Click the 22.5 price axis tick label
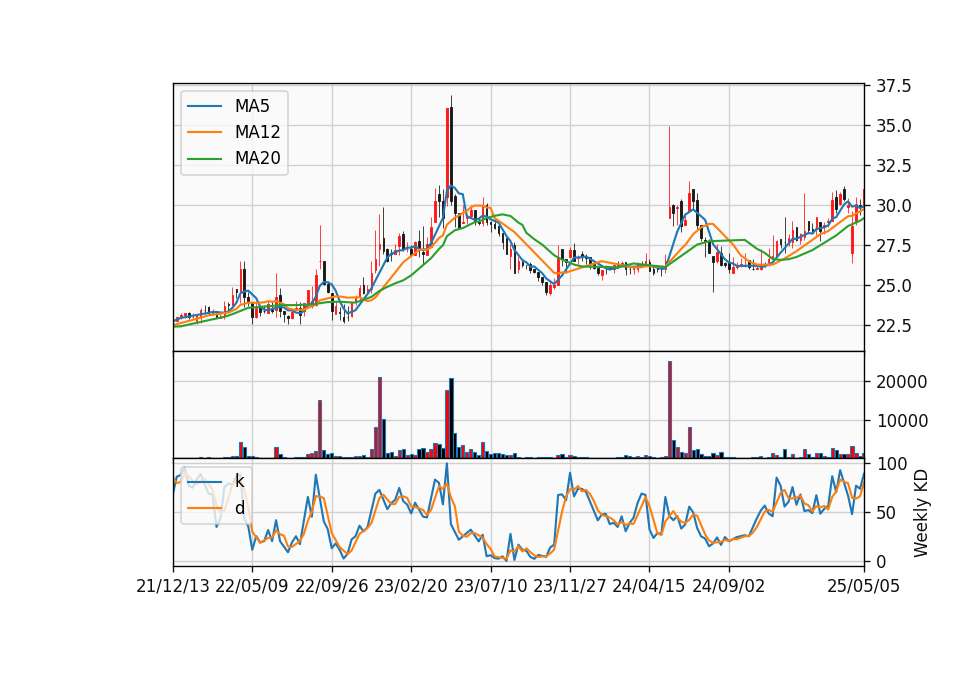 click(893, 326)
